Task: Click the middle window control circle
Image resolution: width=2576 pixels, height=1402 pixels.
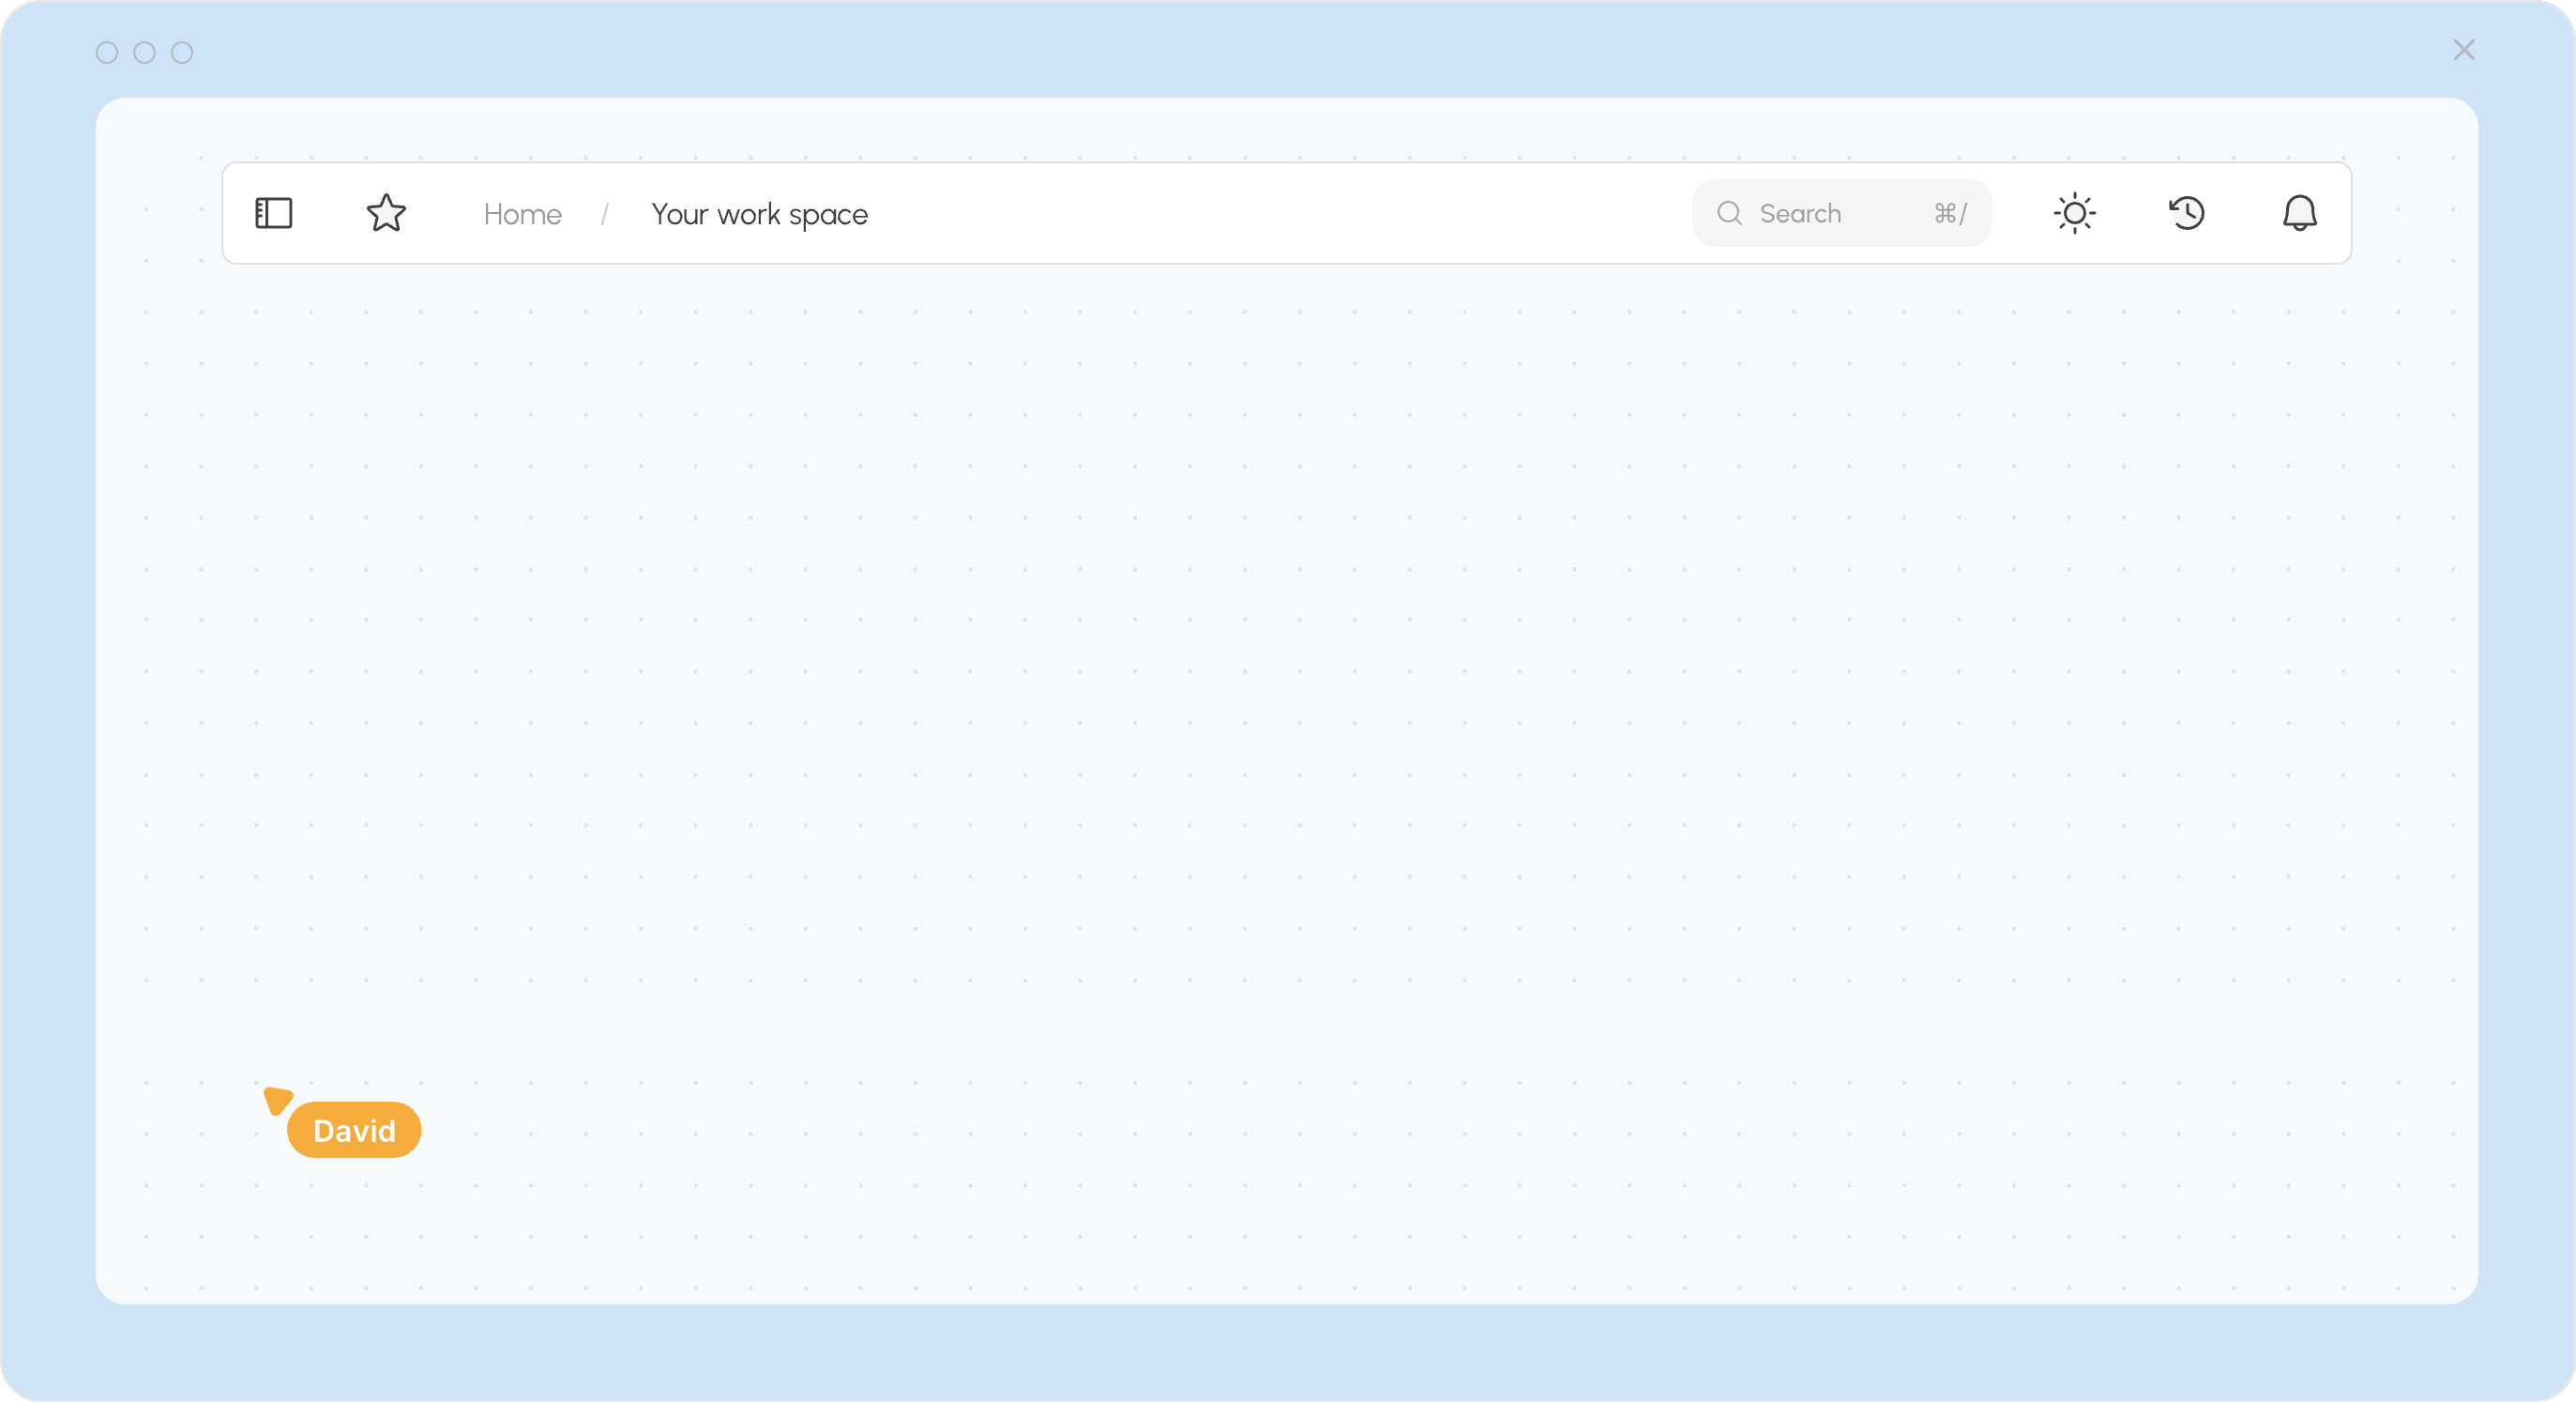Action: (144, 52)
